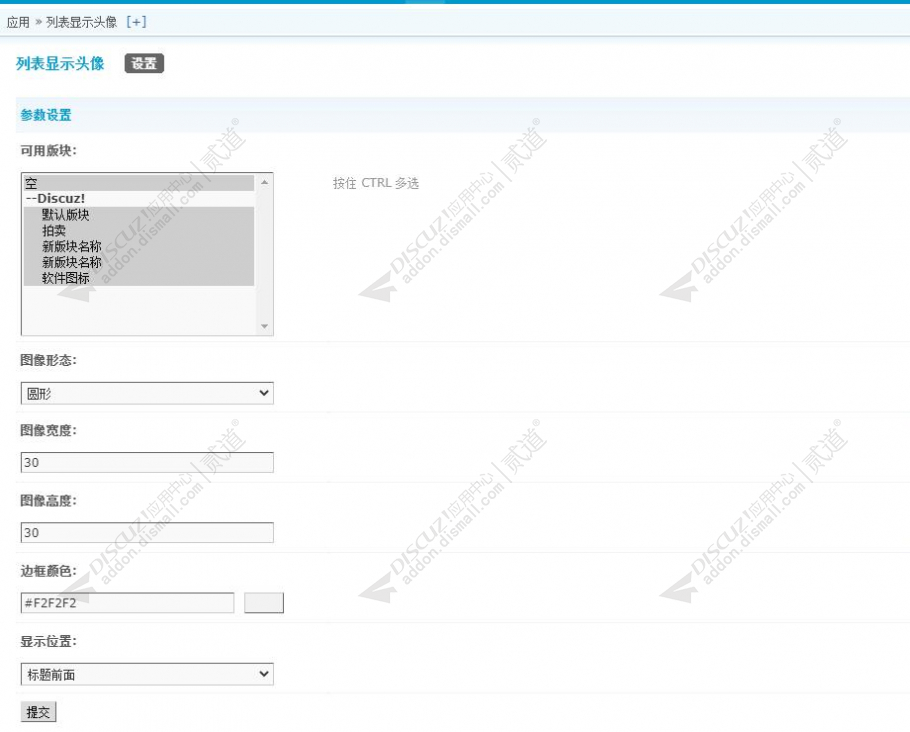910x732 pixels.
Task: Click the 边框颜色 hex value field
Action: [127, 603]
